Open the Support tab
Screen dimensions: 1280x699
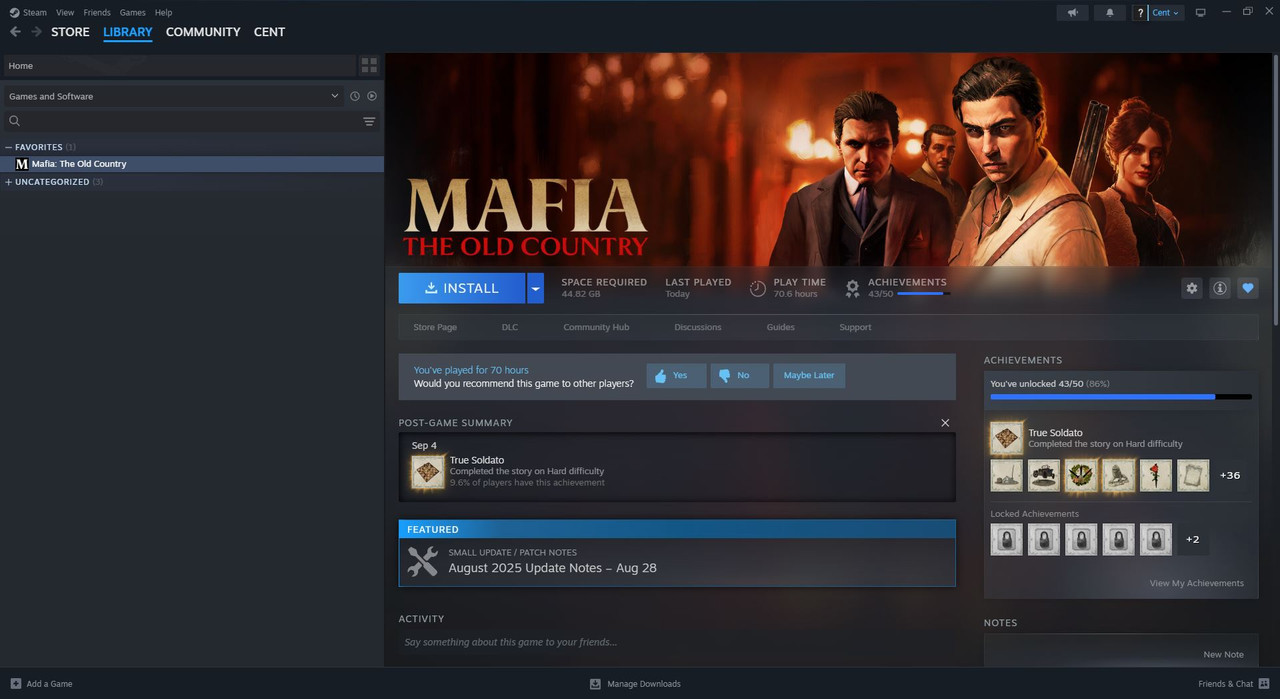(x=855, y=327)
